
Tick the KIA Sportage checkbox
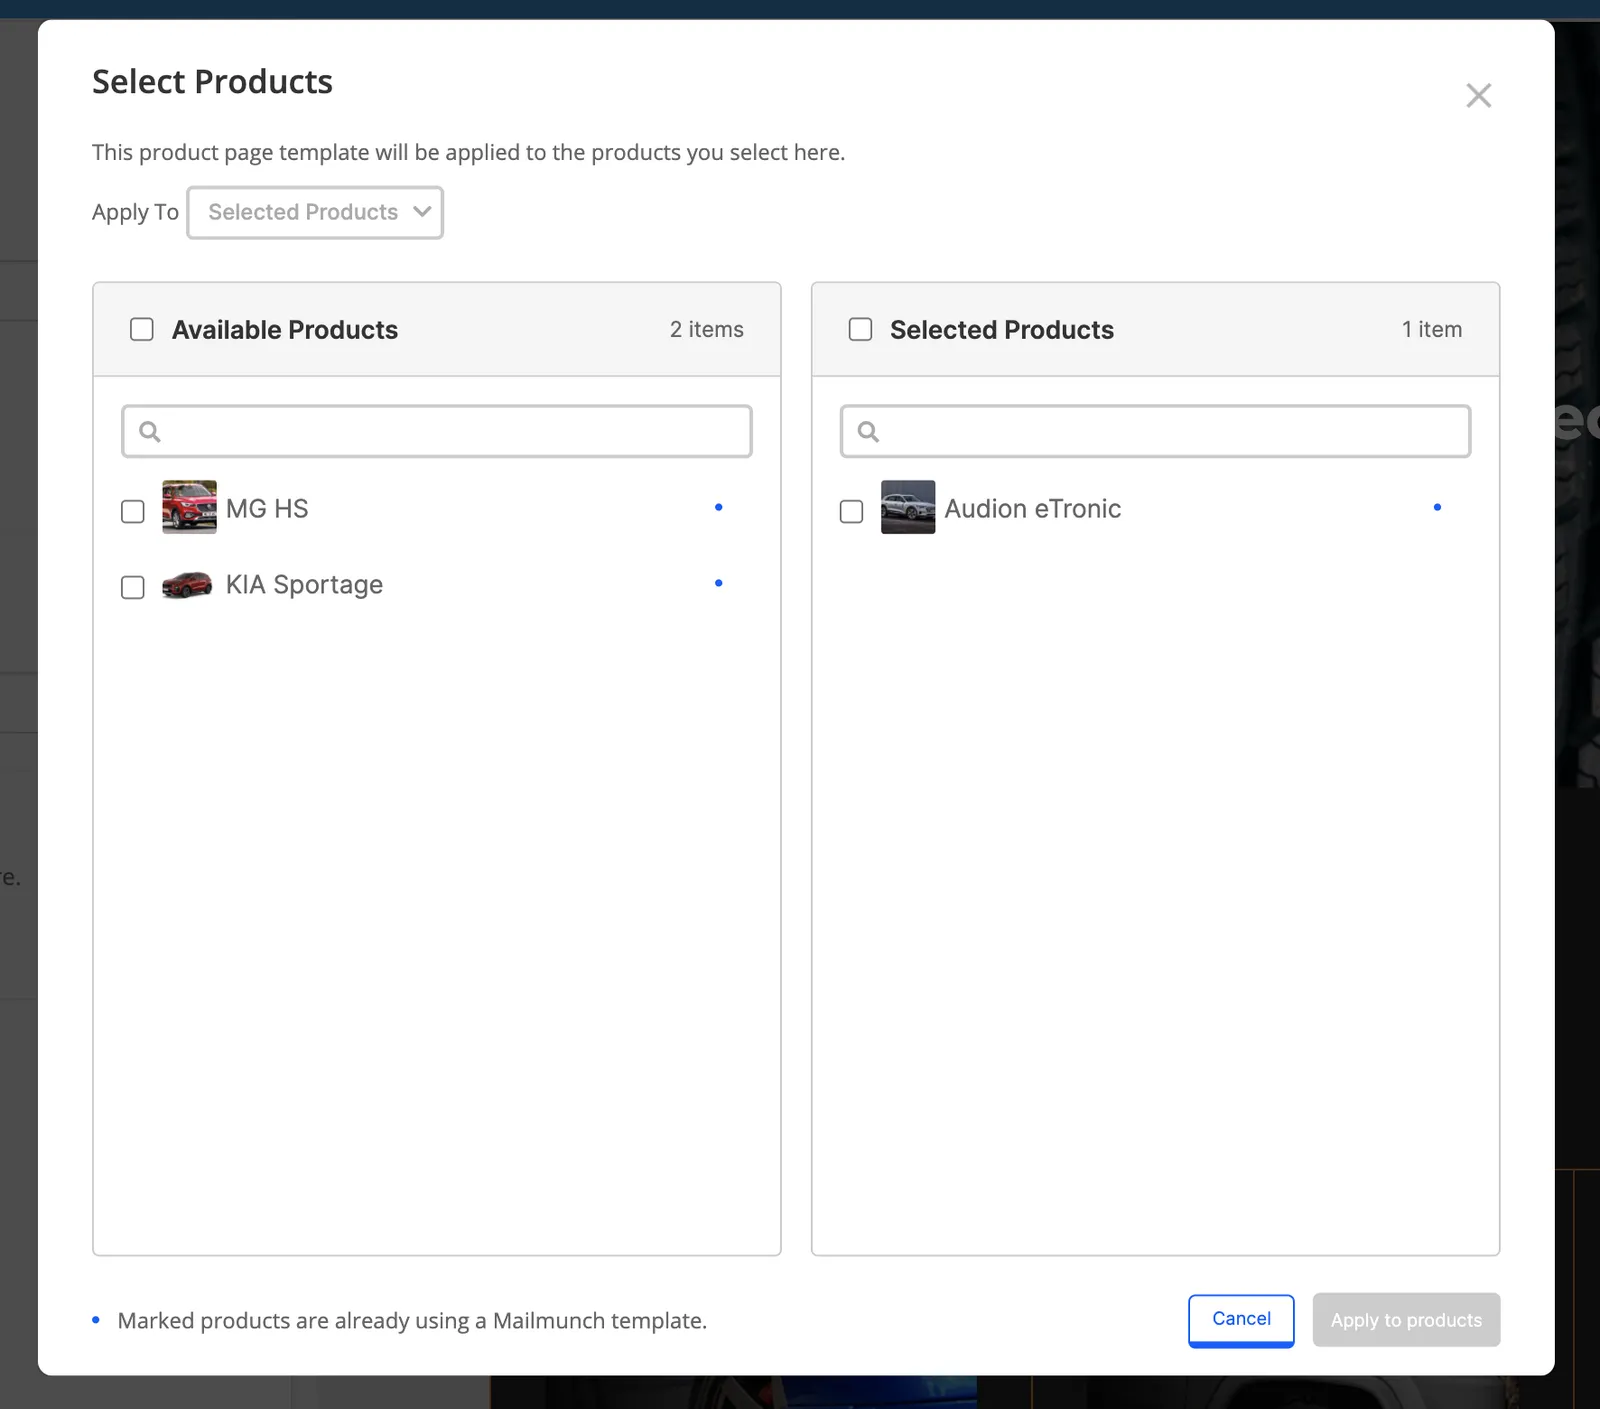click(x=133, y=587)
